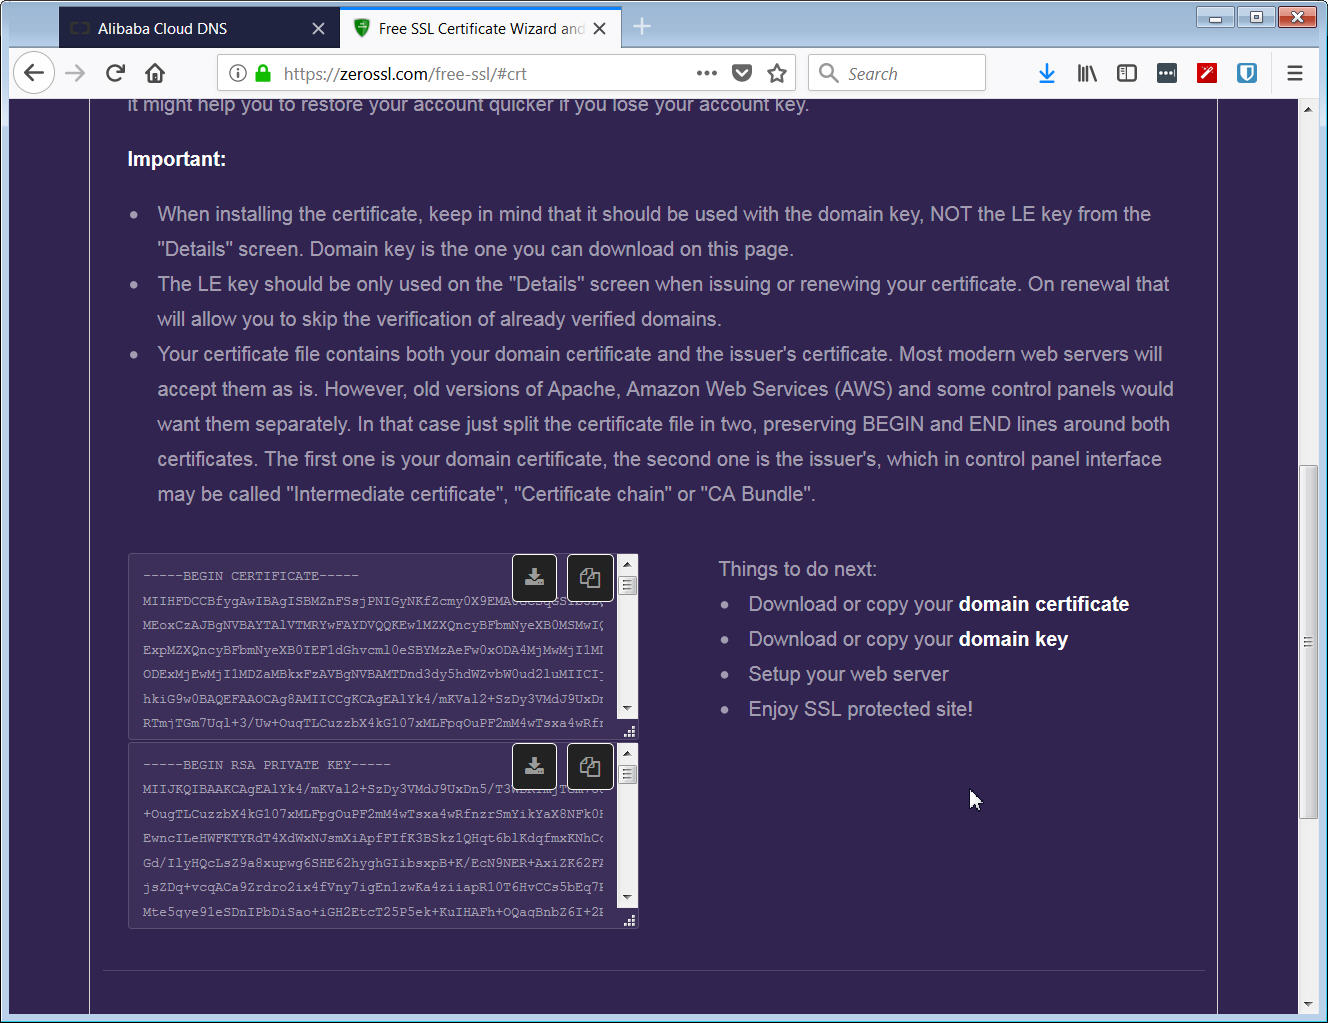This screenshot has height=1023, width=1328.
Task: Open page actions three-dot menu
Action: click(706, 73)
